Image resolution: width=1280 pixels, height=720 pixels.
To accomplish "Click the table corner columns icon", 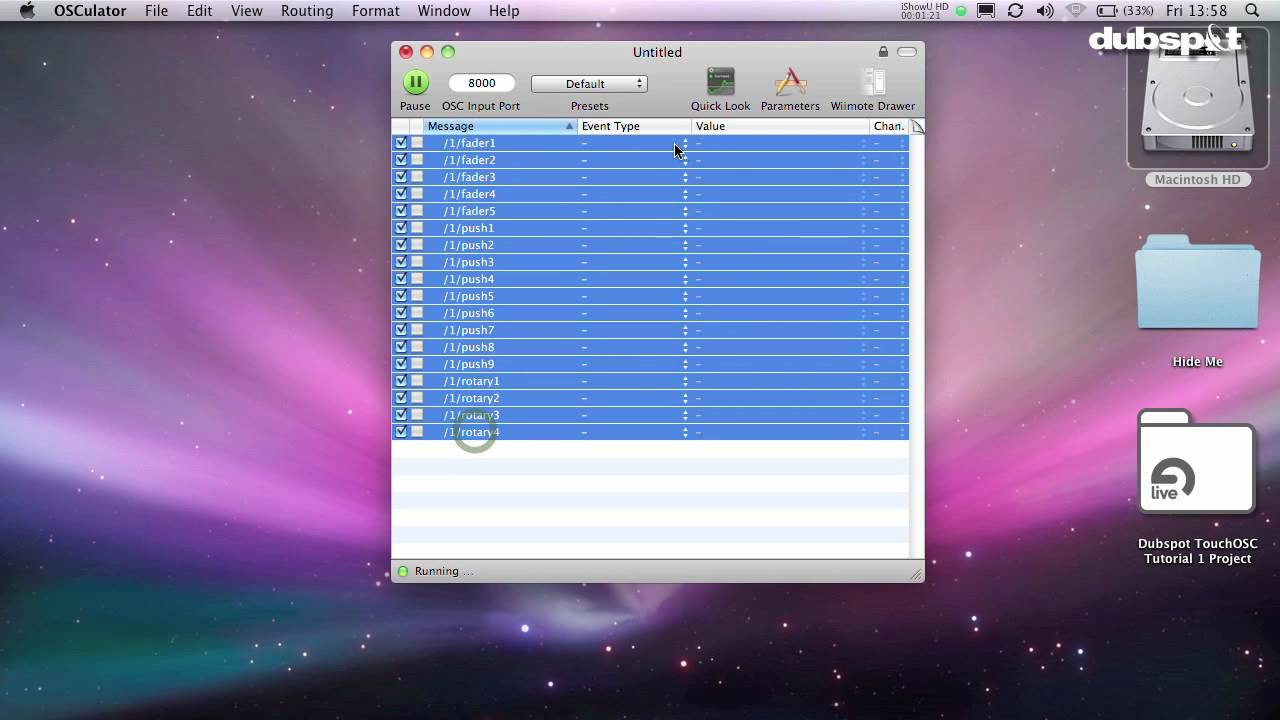I will (x=917, y=126).
